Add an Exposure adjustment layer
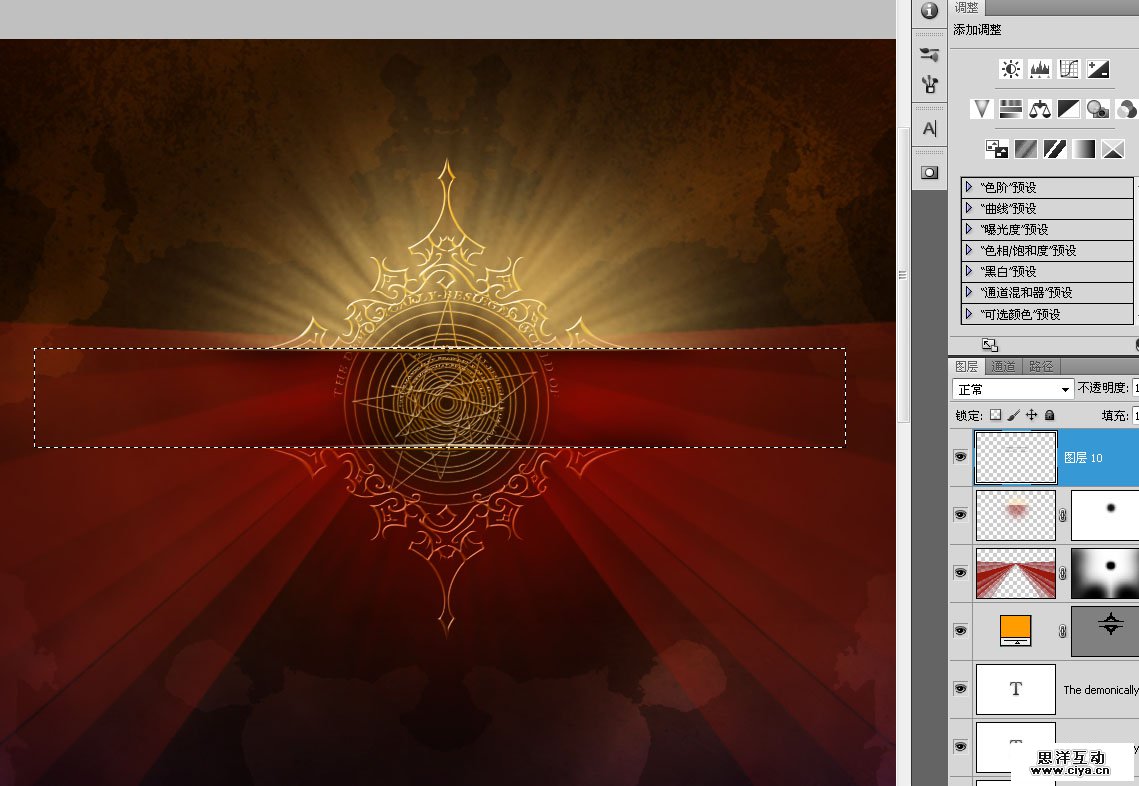Screen dimensions: 1139x786 (x=1098, y=69)
